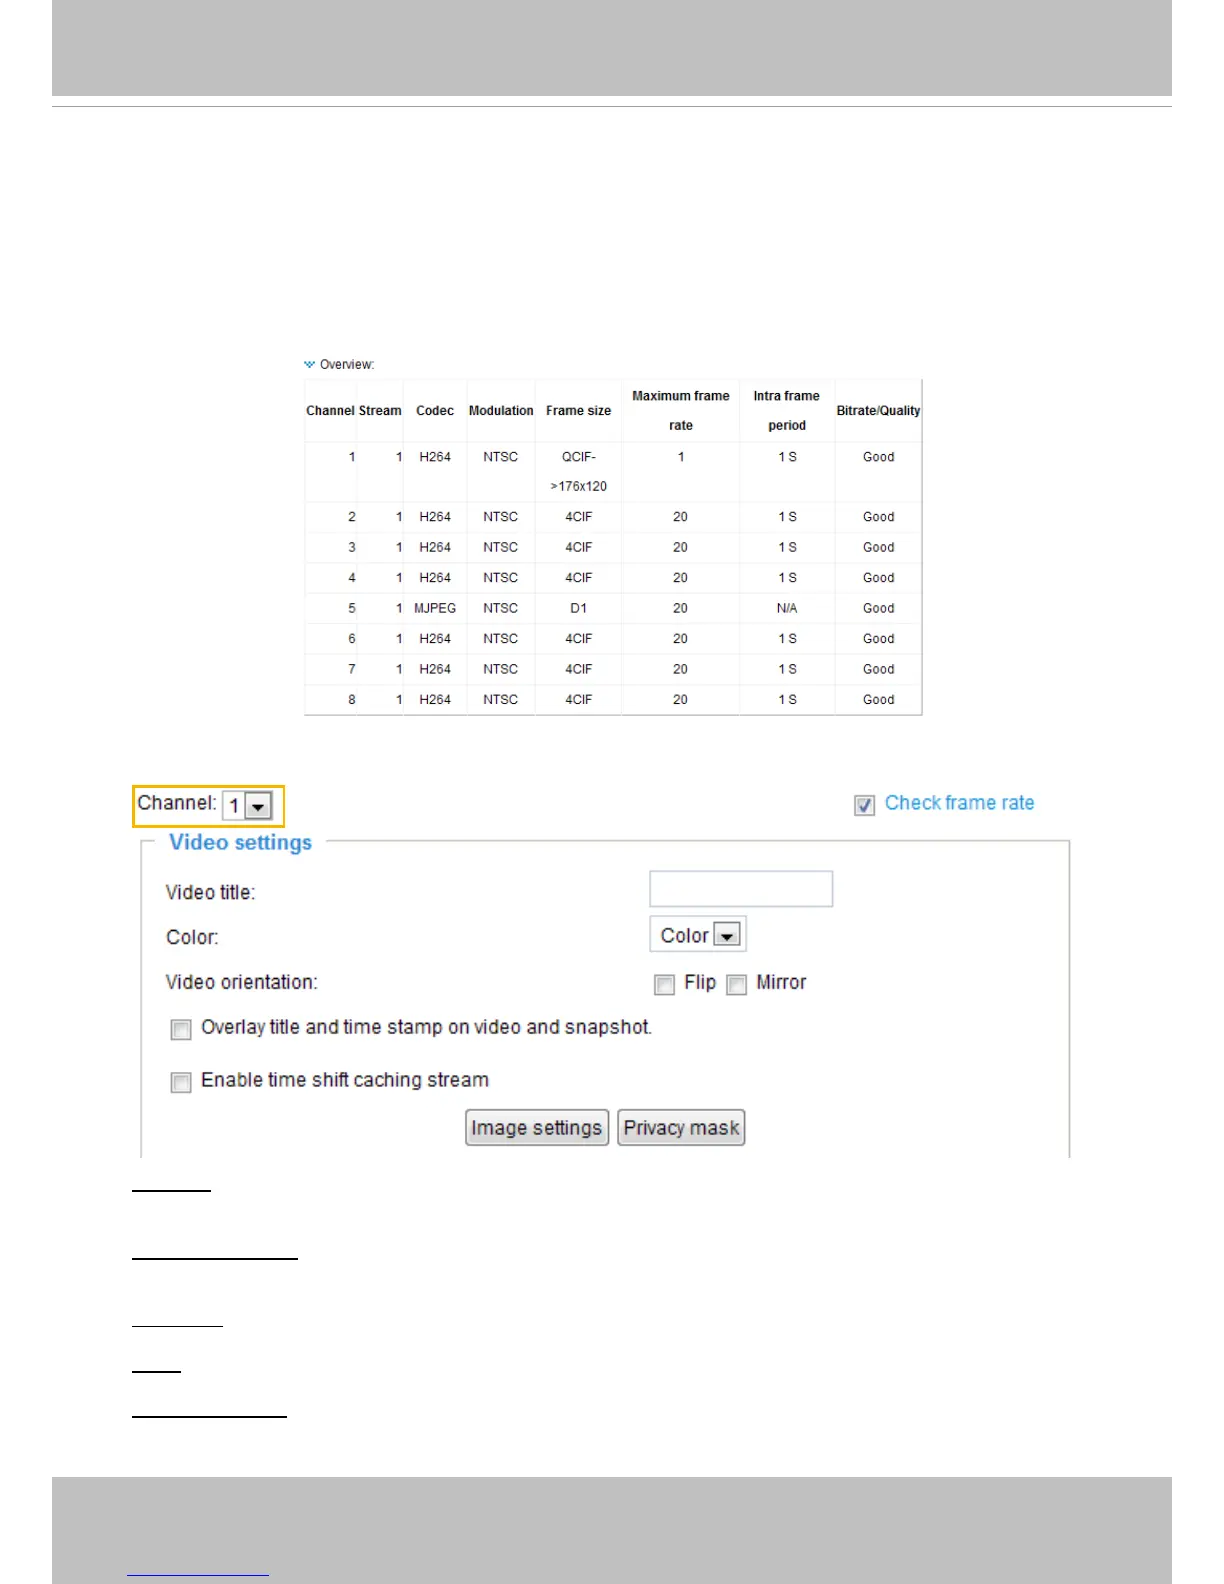Open Image settings button

pyautogui.click(x=537, y=1128)
